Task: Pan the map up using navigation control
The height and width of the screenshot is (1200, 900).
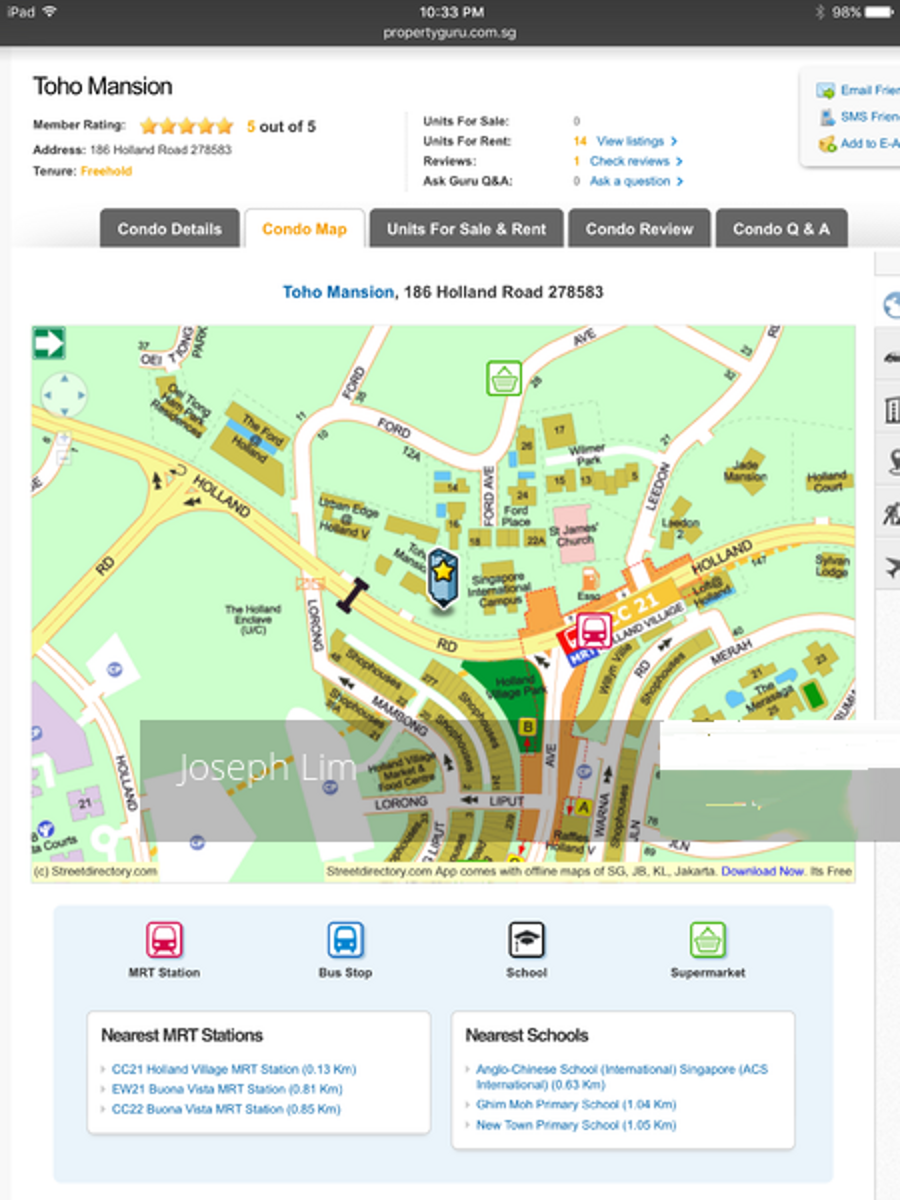Action: pos(63,379)
